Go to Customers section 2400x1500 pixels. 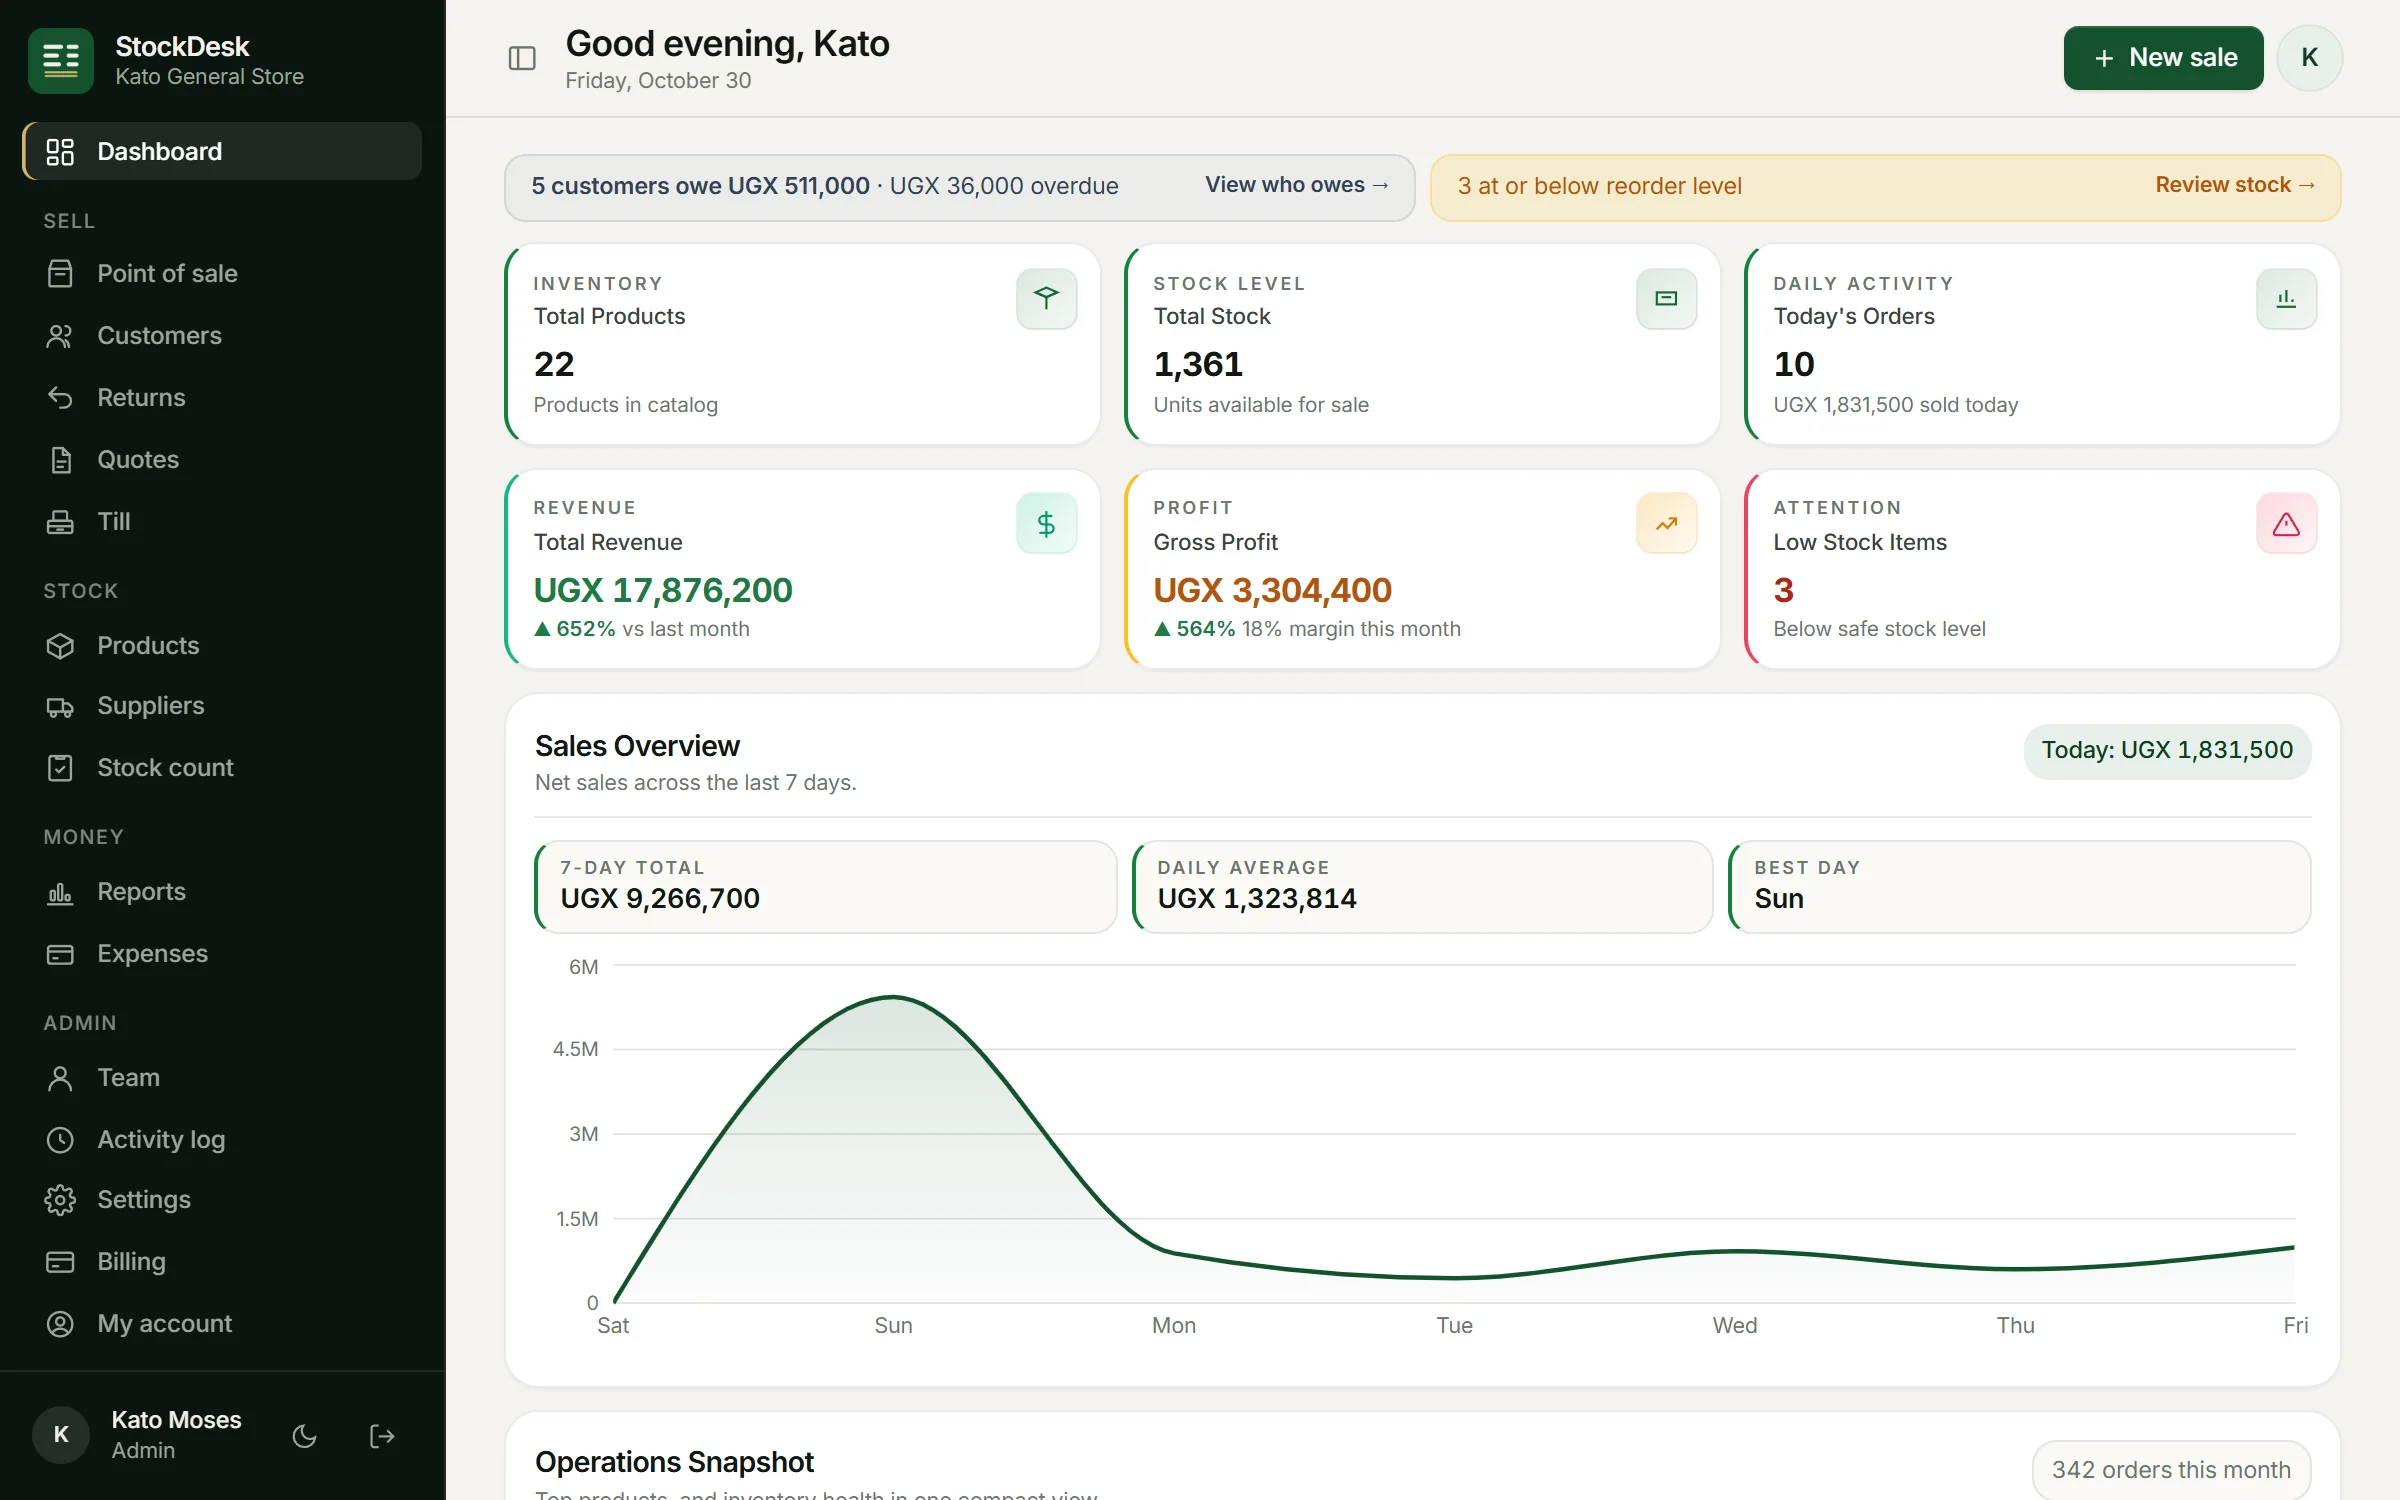point(222,335)
